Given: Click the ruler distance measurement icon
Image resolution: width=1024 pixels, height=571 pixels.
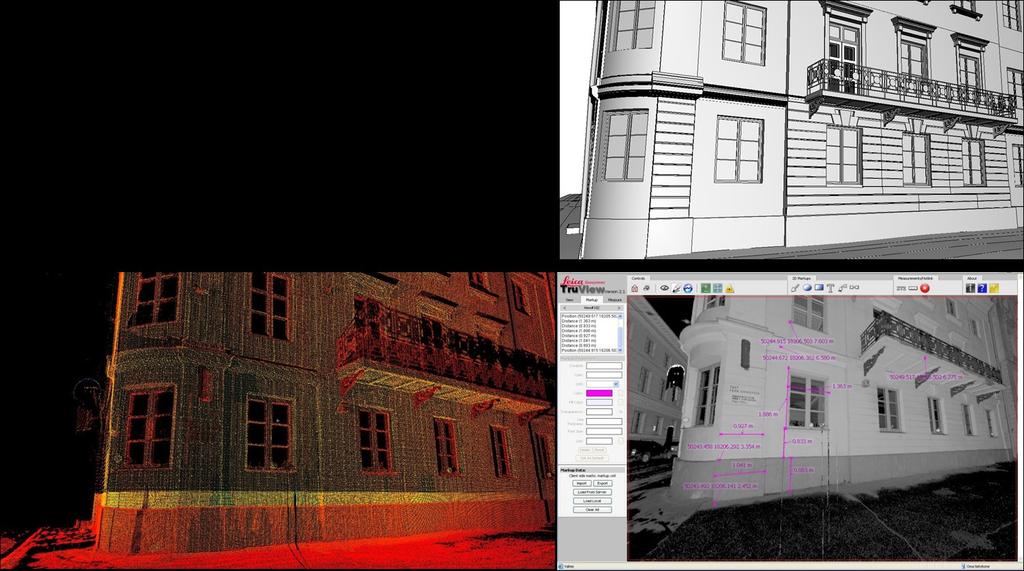Looking at the screenshot, I should (x=912, y=288).
